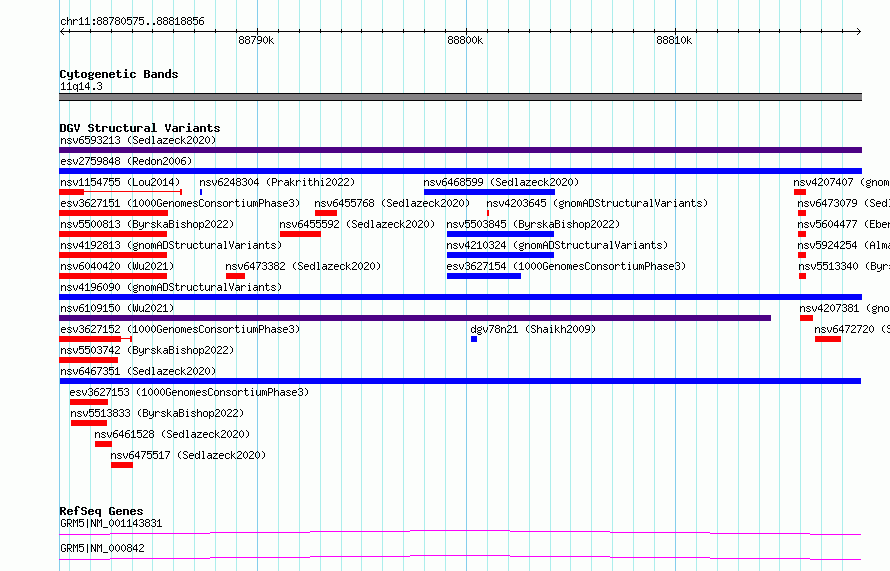Click esv3627154 1000GenomesConsortiumPhase3 label
Viewport: 890px width, 571px height.
click(566, 266)
